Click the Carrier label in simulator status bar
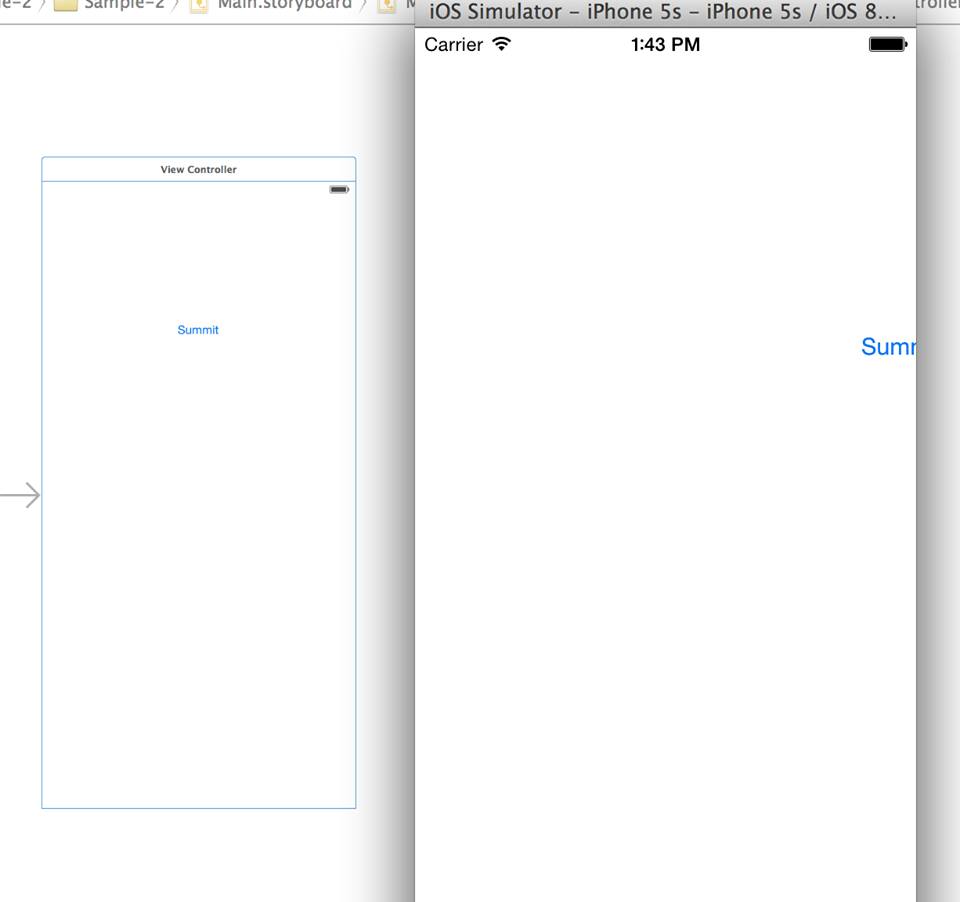This screenshot has height=902, width=960. (453, 45)
